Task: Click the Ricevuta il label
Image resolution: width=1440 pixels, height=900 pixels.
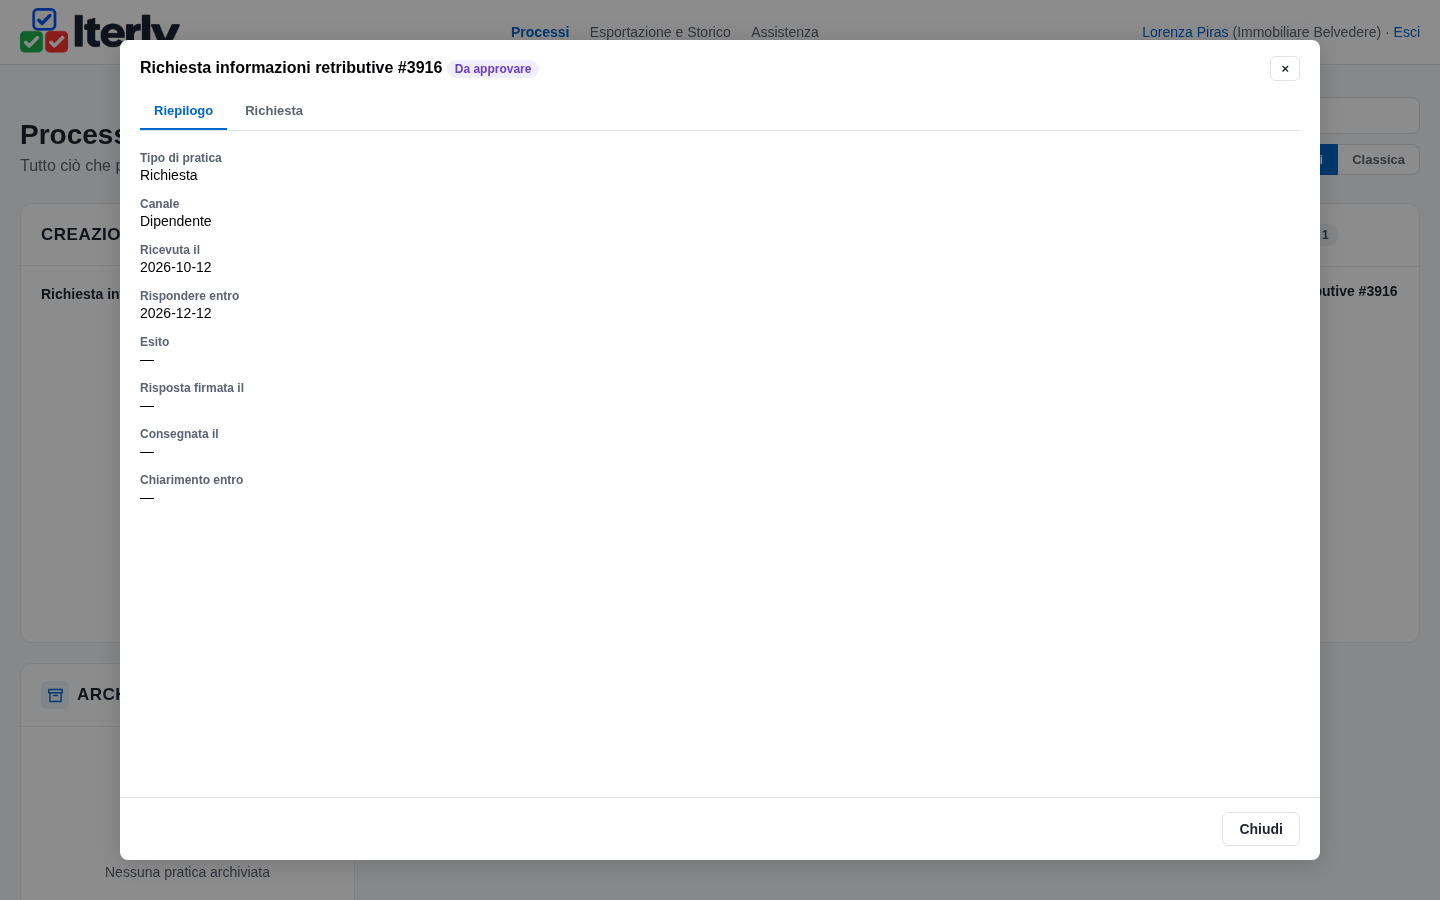Action: pos(170,250)
